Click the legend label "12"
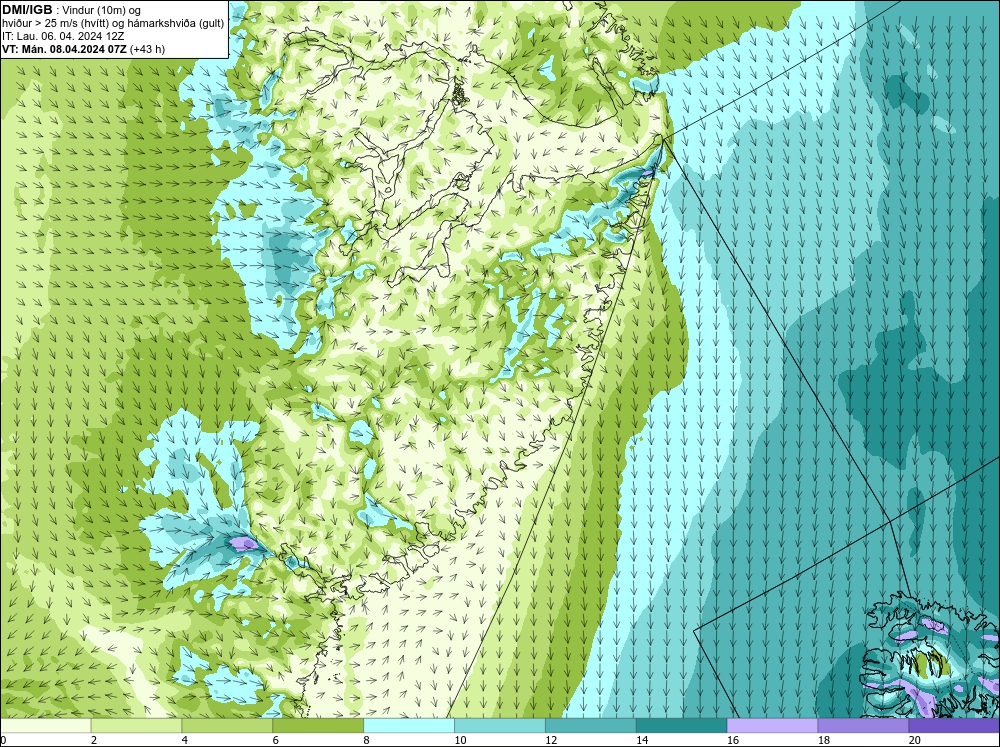The height and width of the screenshot is (747, 1000). pos(551,740)
